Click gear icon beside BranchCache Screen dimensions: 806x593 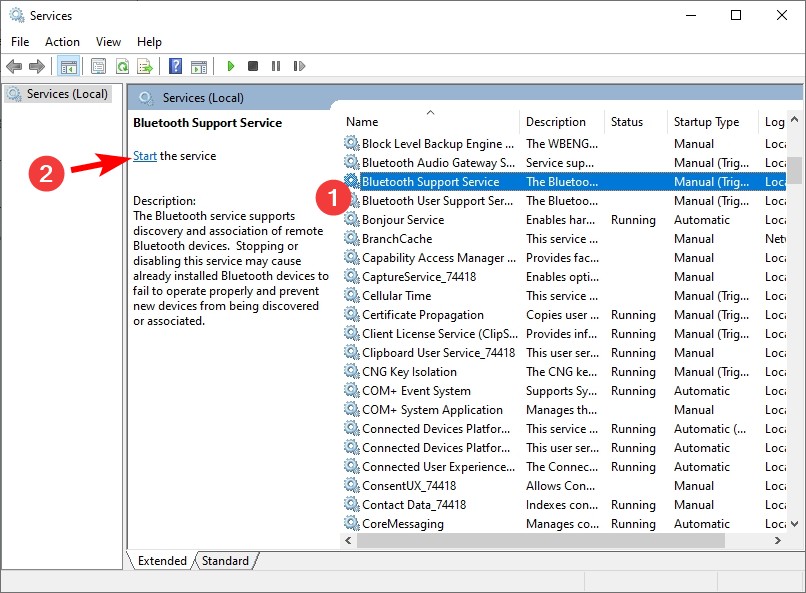[x=352, y=238]
